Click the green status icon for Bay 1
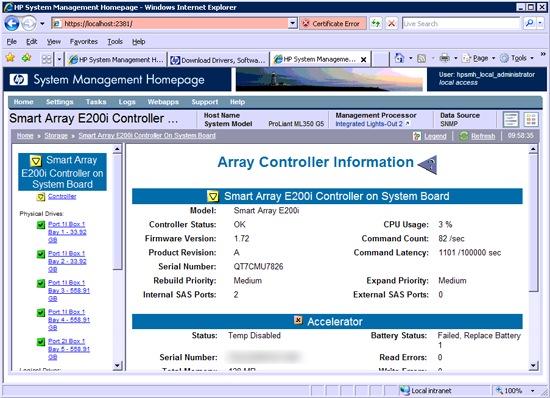This screenshot has height=398, width=550. point(41,225)
